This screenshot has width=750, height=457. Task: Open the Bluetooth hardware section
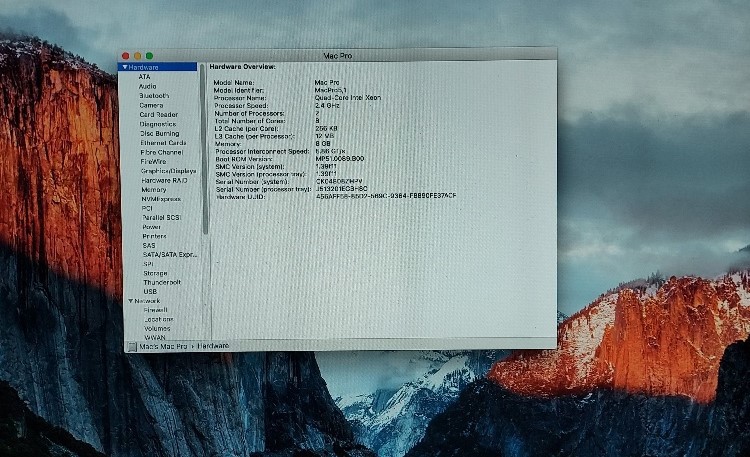click(x=154, y=96)
